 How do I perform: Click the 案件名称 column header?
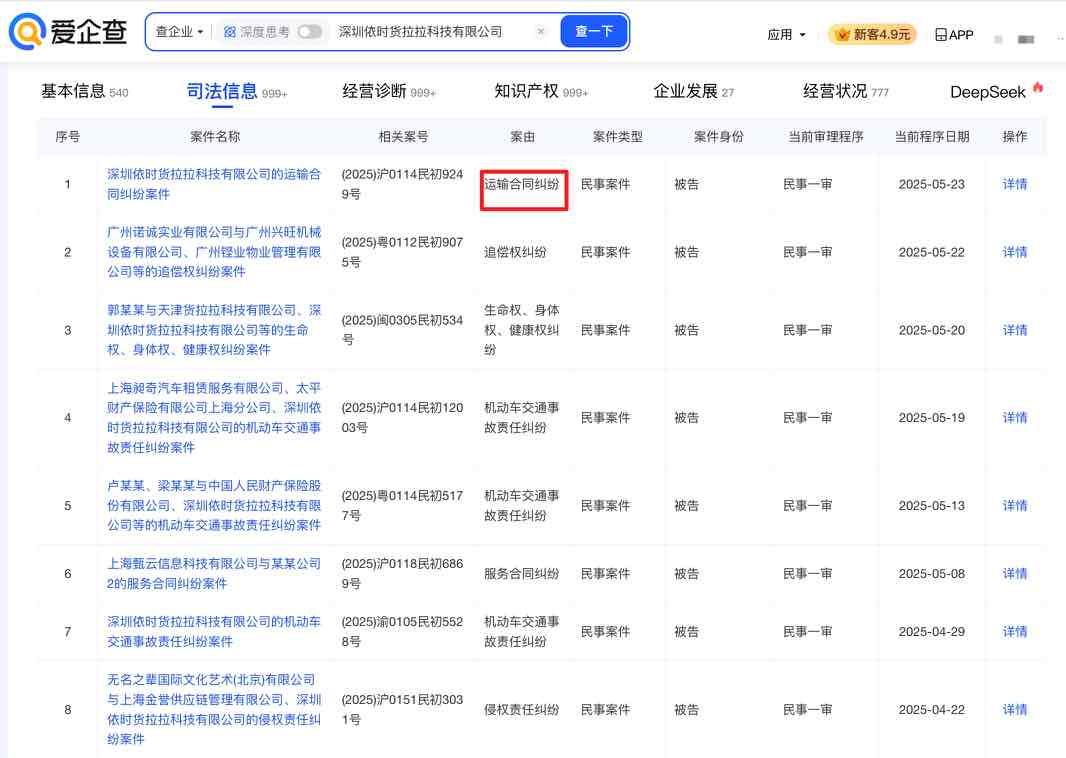(x=215, y=137)
